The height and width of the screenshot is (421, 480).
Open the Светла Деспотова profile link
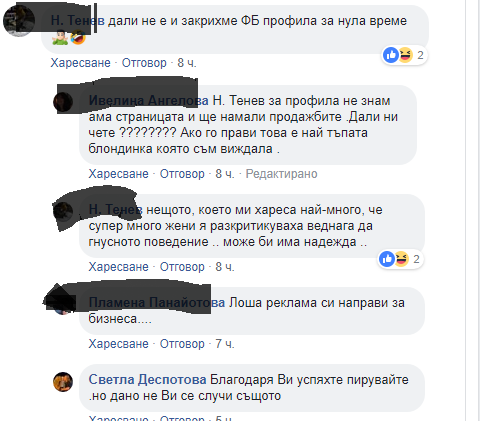[x=147, y=380]
